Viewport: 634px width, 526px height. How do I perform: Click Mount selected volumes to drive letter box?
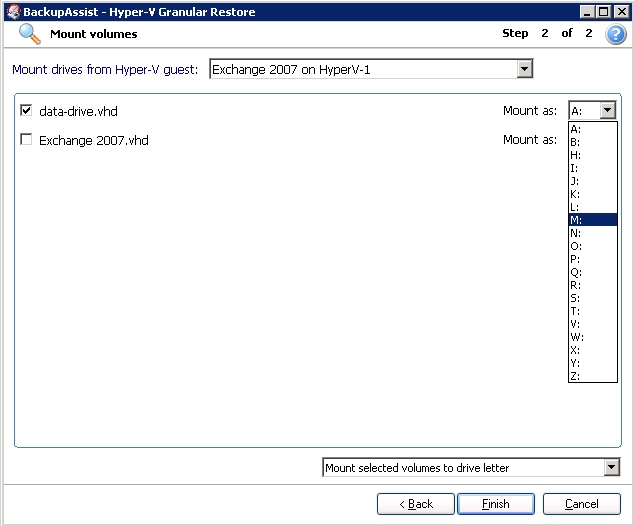[x=471, y=467]
